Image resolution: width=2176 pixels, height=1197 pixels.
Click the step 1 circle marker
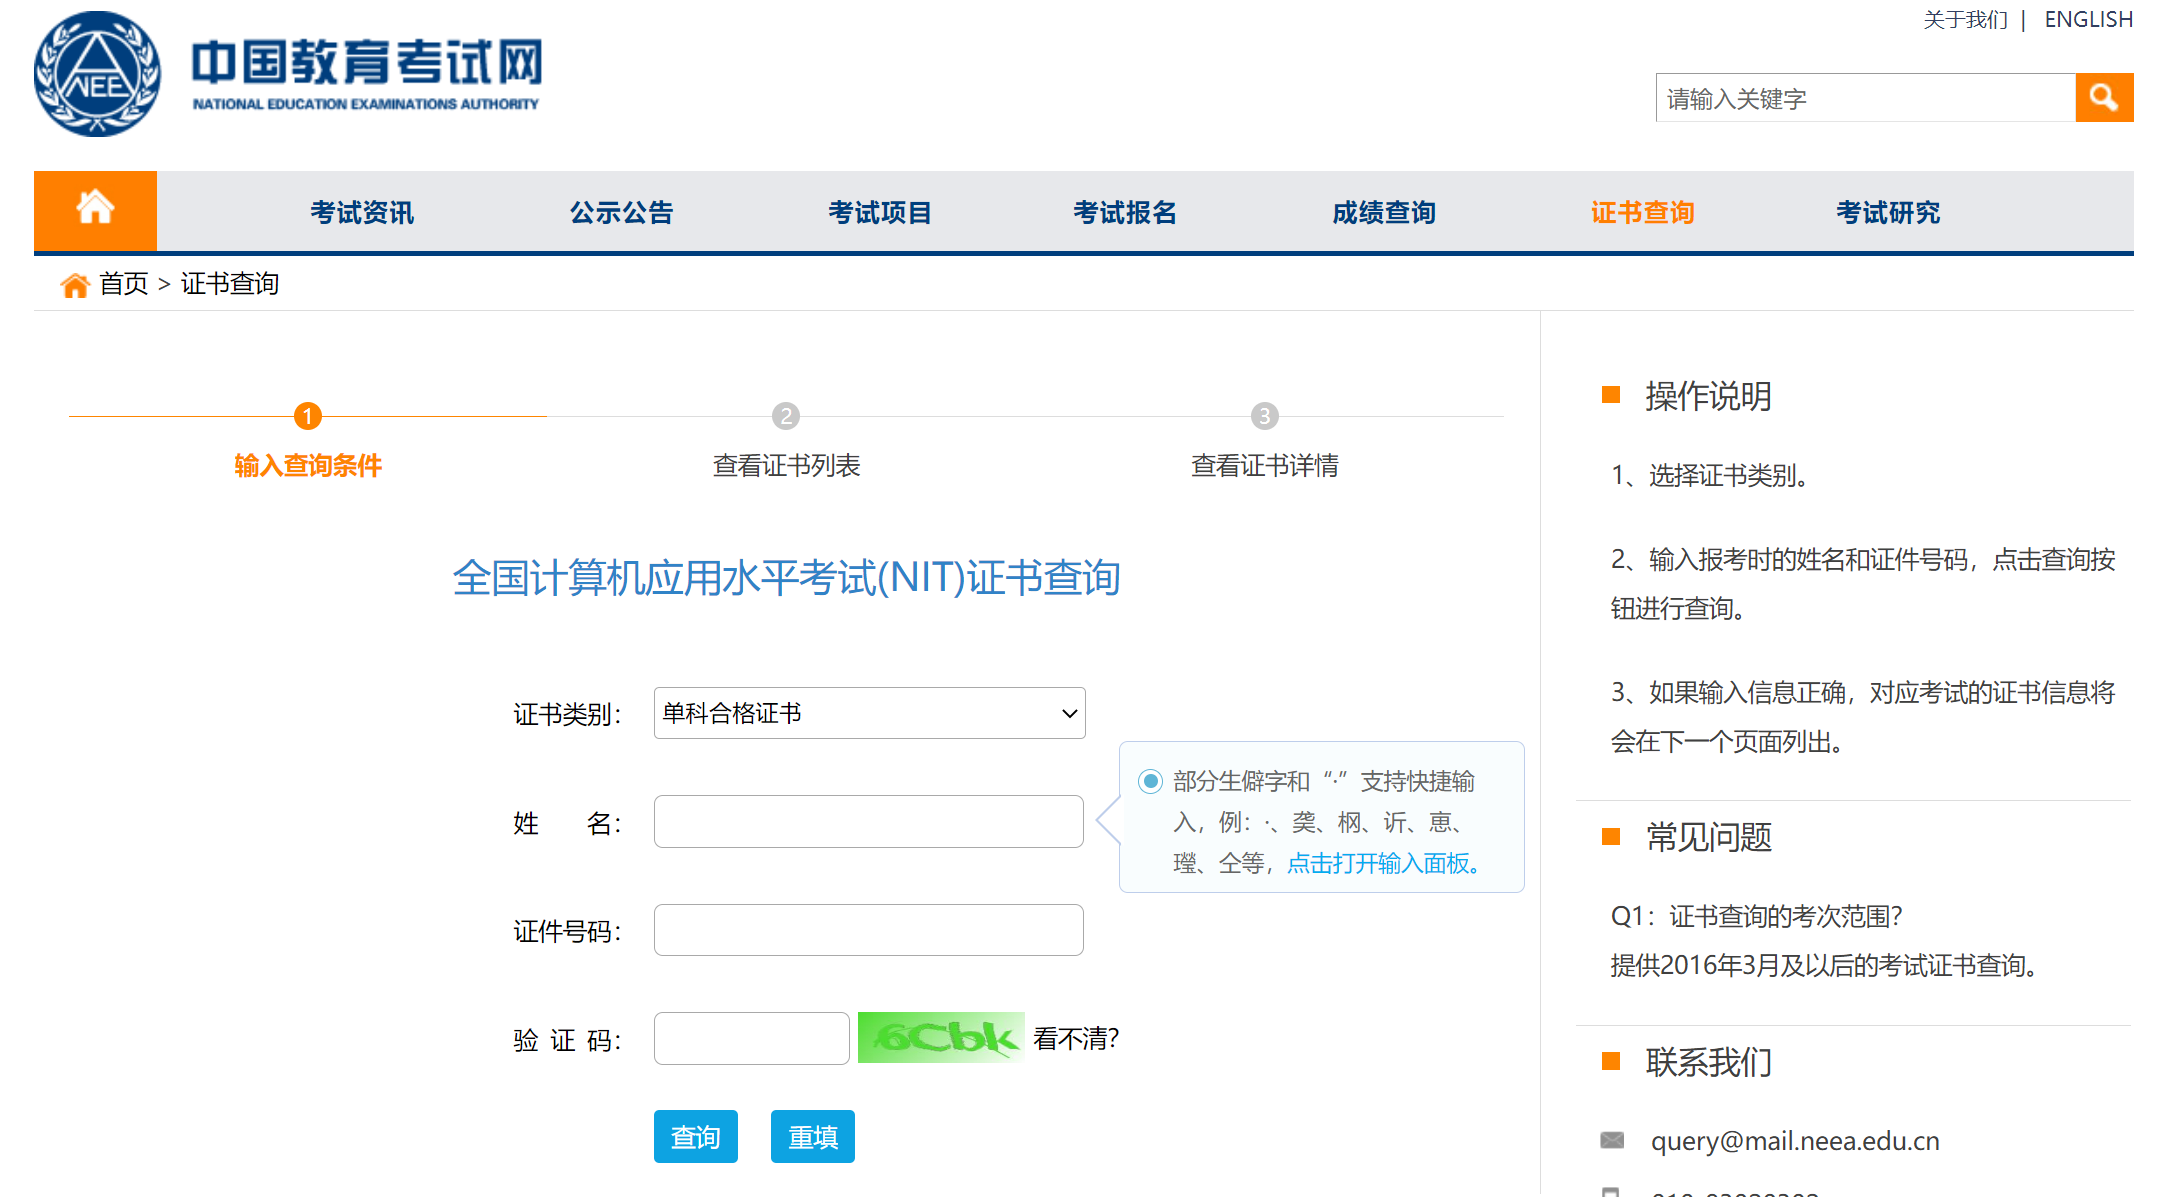(307, 416)
